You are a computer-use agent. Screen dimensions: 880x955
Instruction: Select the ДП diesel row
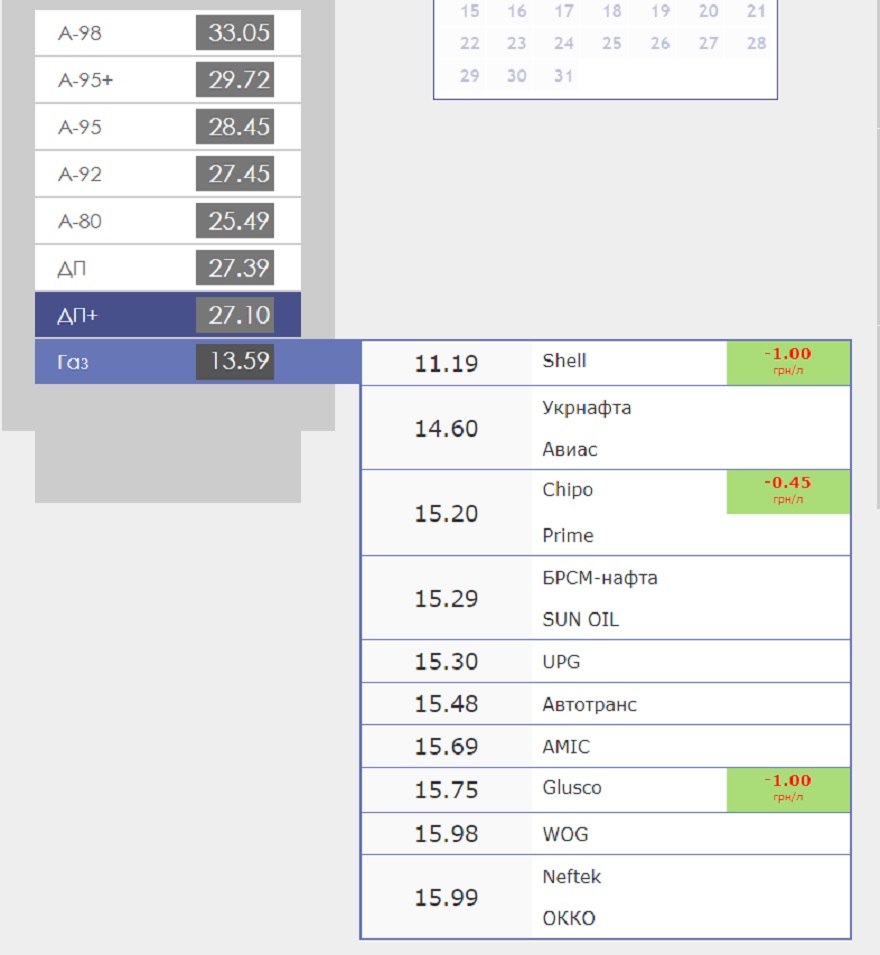click(x=167, y=268)
